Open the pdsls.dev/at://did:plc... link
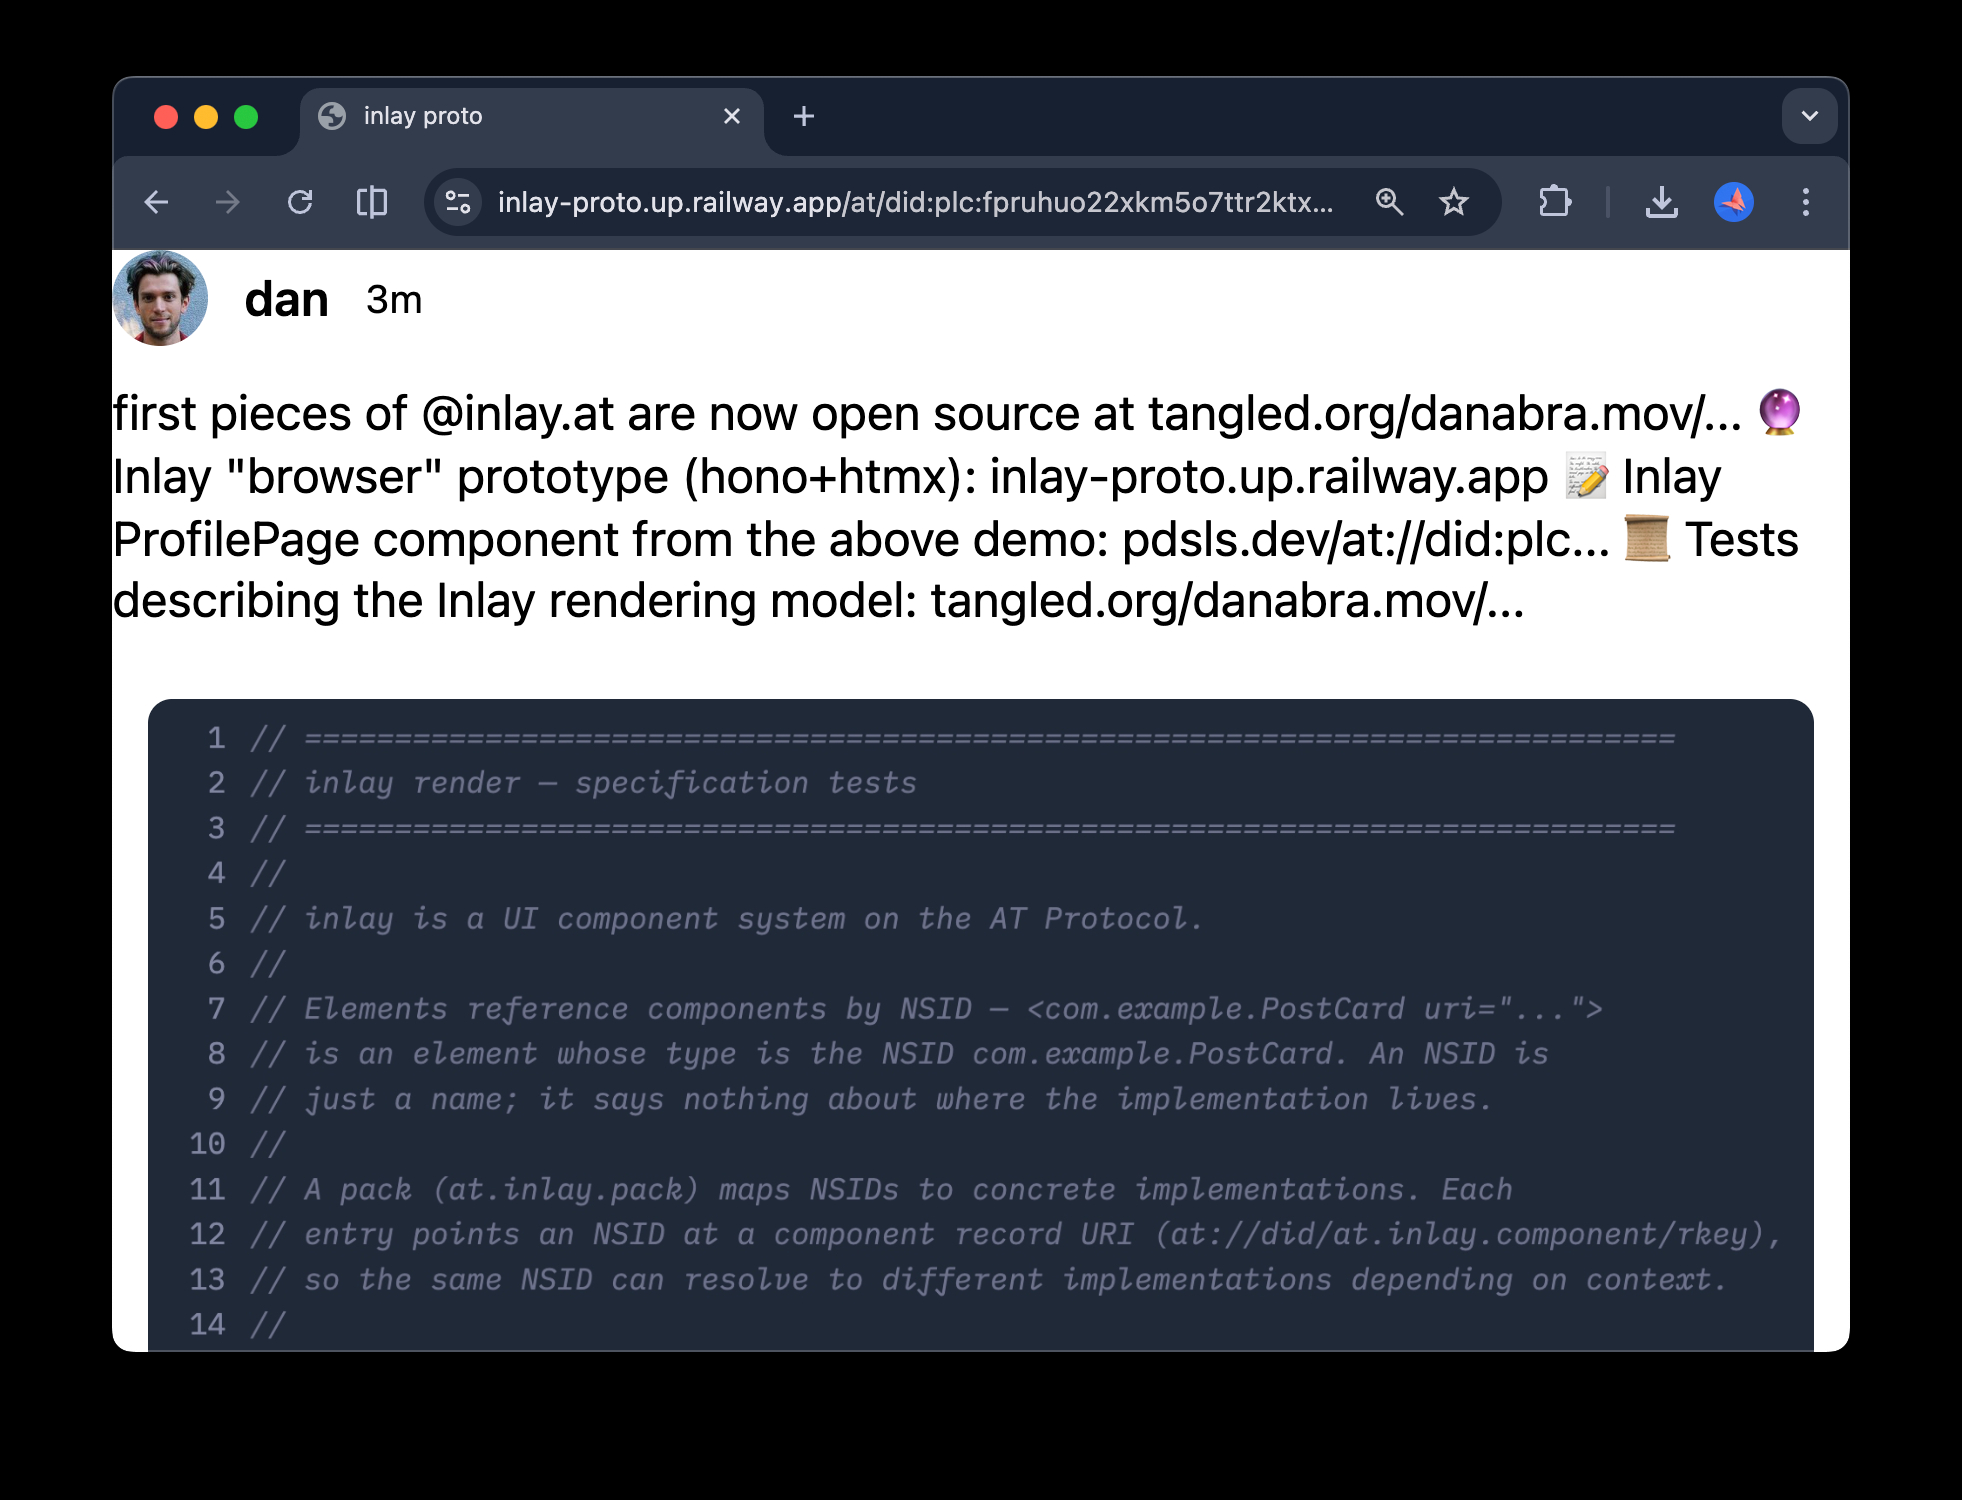 1365,541
